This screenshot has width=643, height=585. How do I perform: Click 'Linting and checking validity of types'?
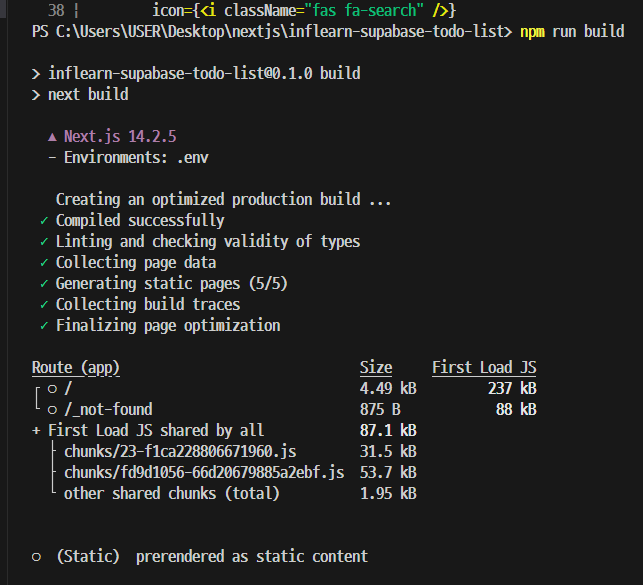tap(208, 241)
